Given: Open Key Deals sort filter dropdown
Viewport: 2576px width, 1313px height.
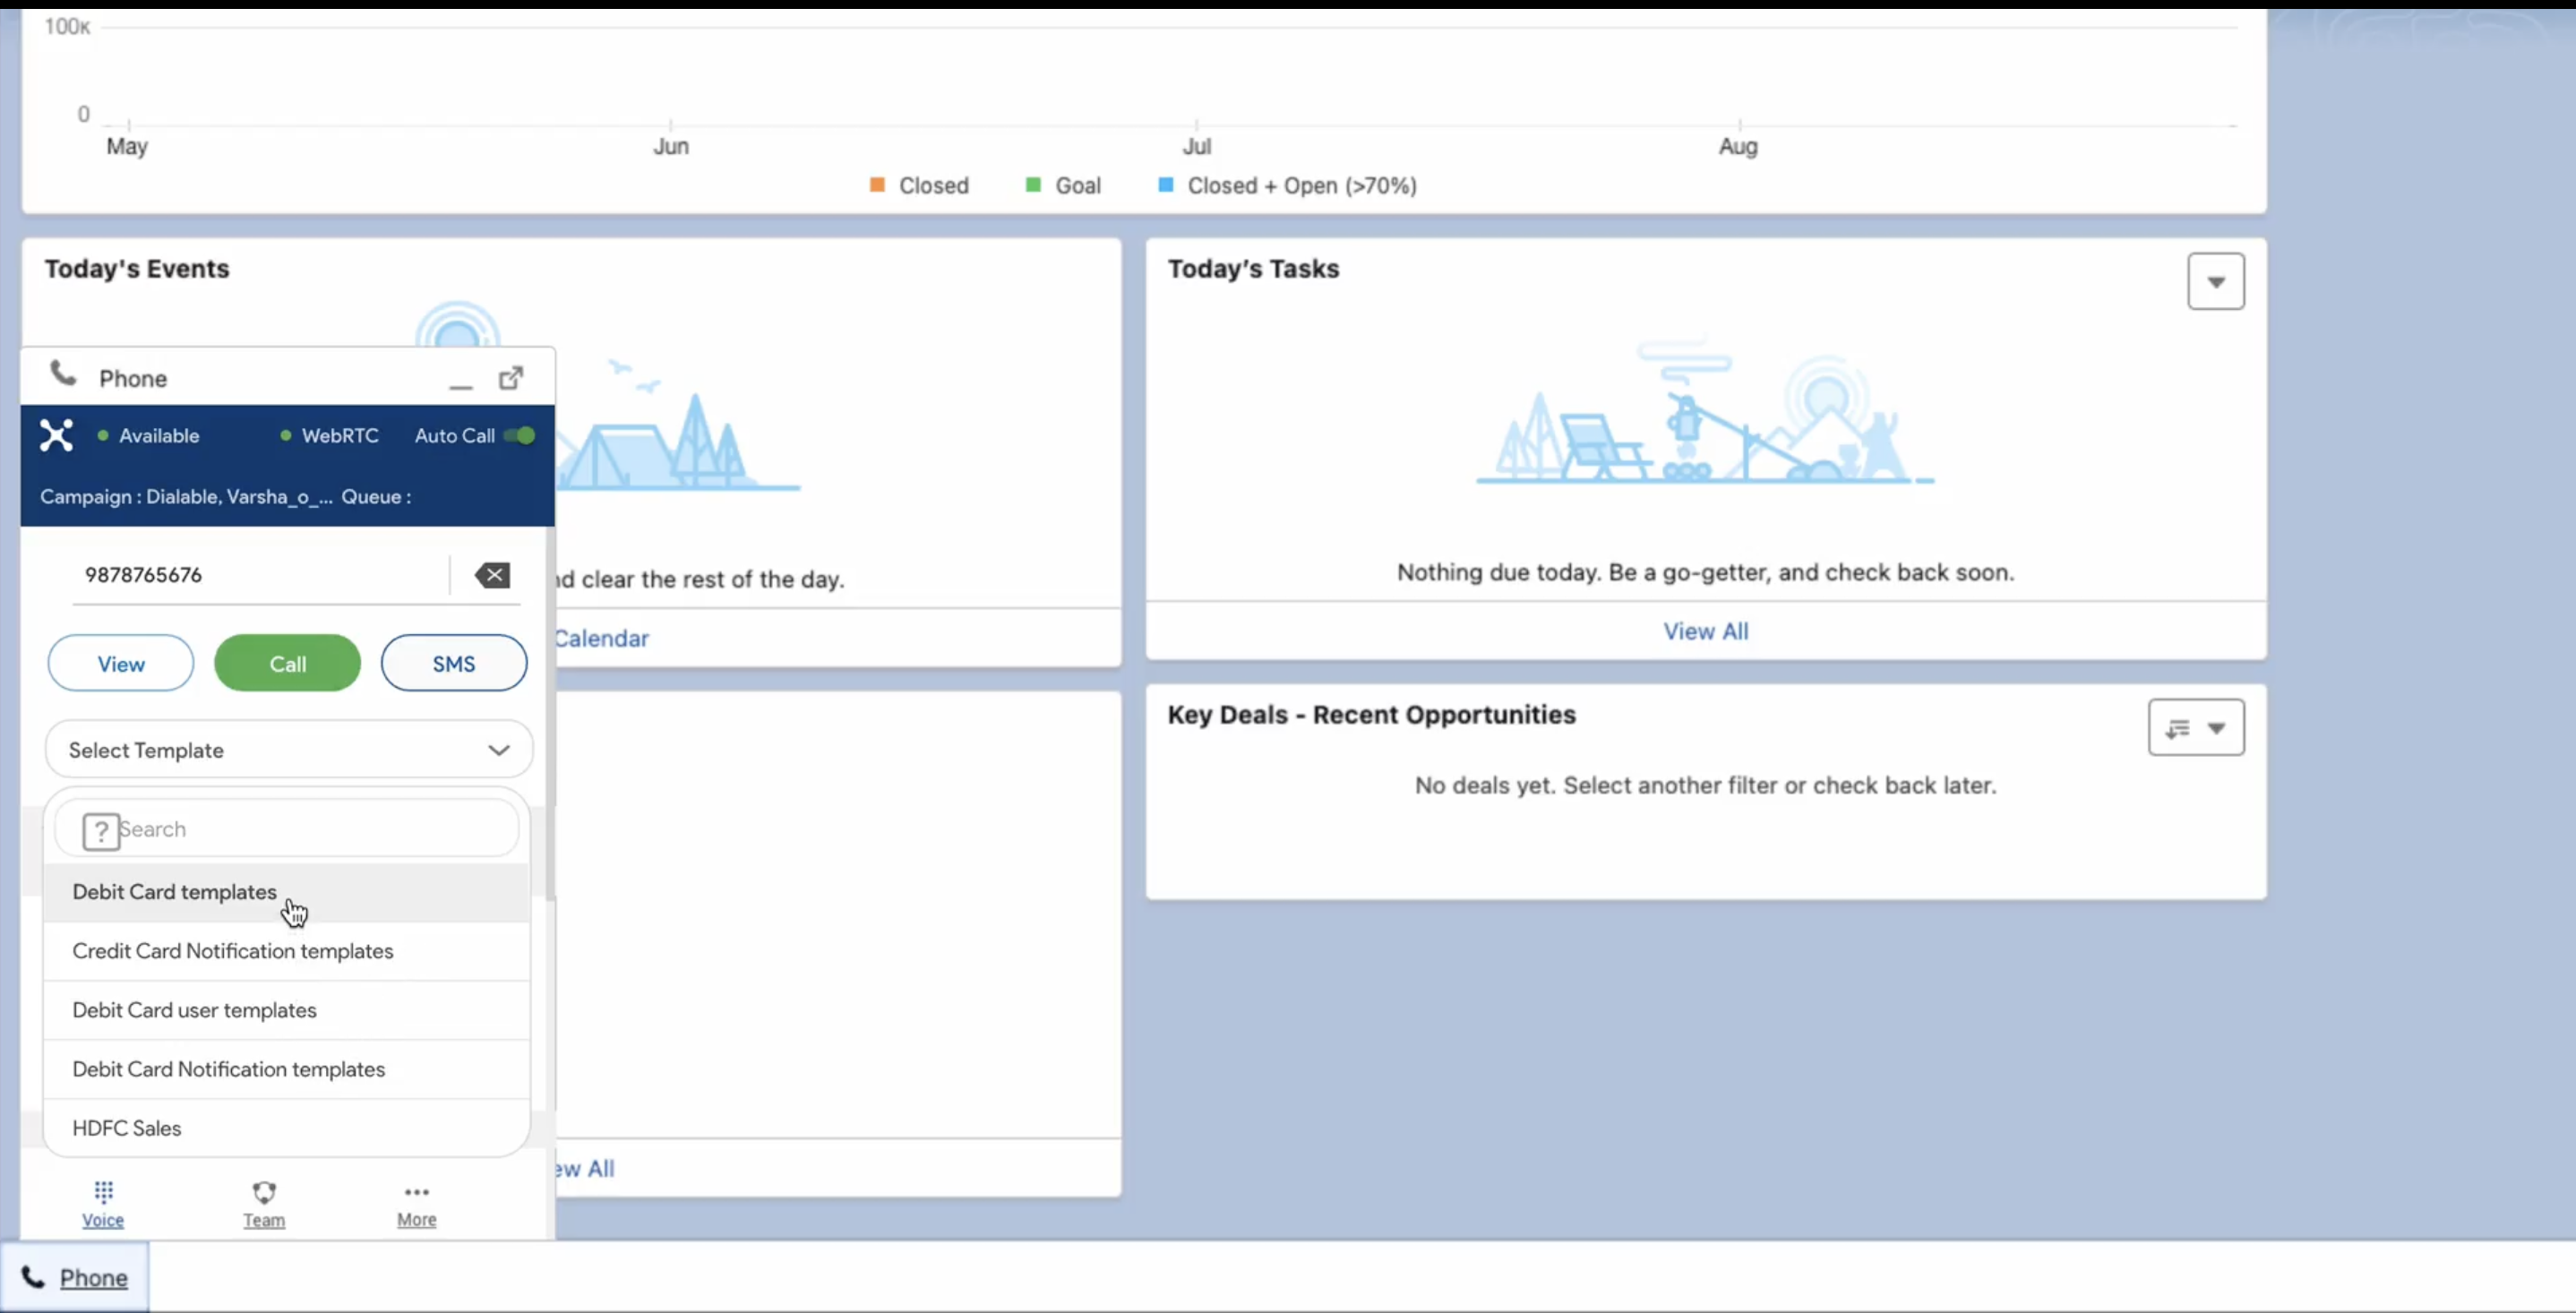Looking at the screenshot, I should coord(2195,728).
